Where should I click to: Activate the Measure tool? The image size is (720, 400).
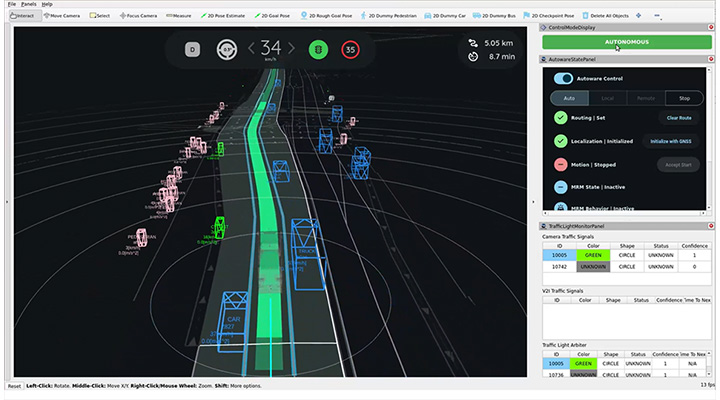tap(179, 16)
